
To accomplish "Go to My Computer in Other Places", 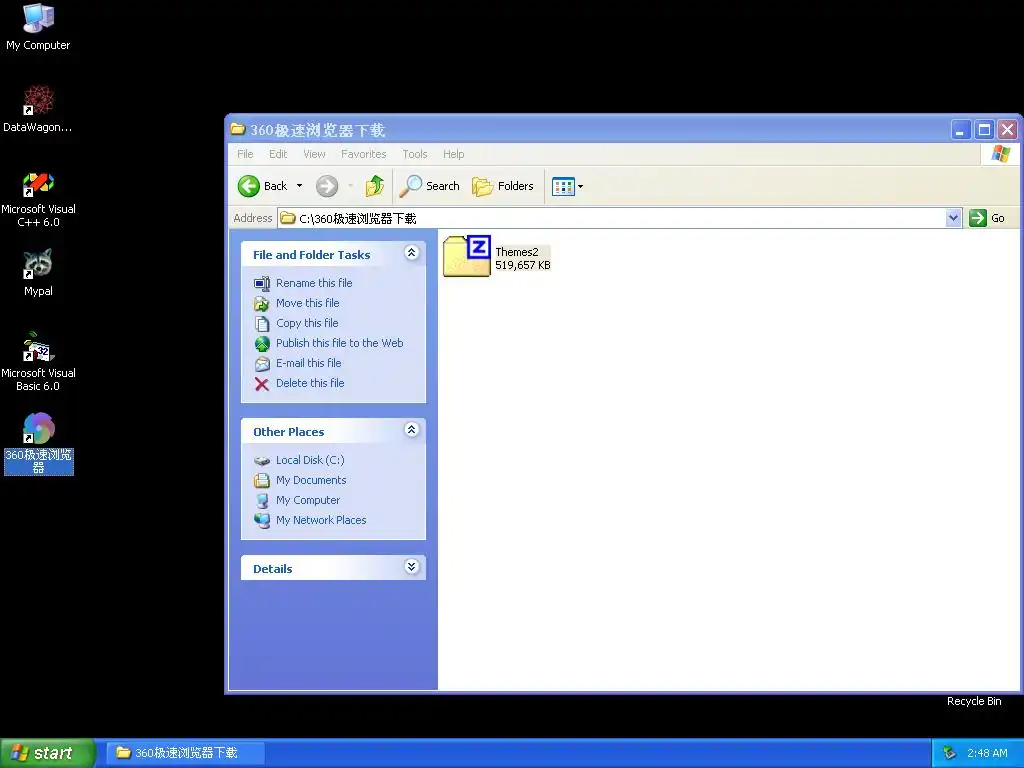I will pos(308,500).
